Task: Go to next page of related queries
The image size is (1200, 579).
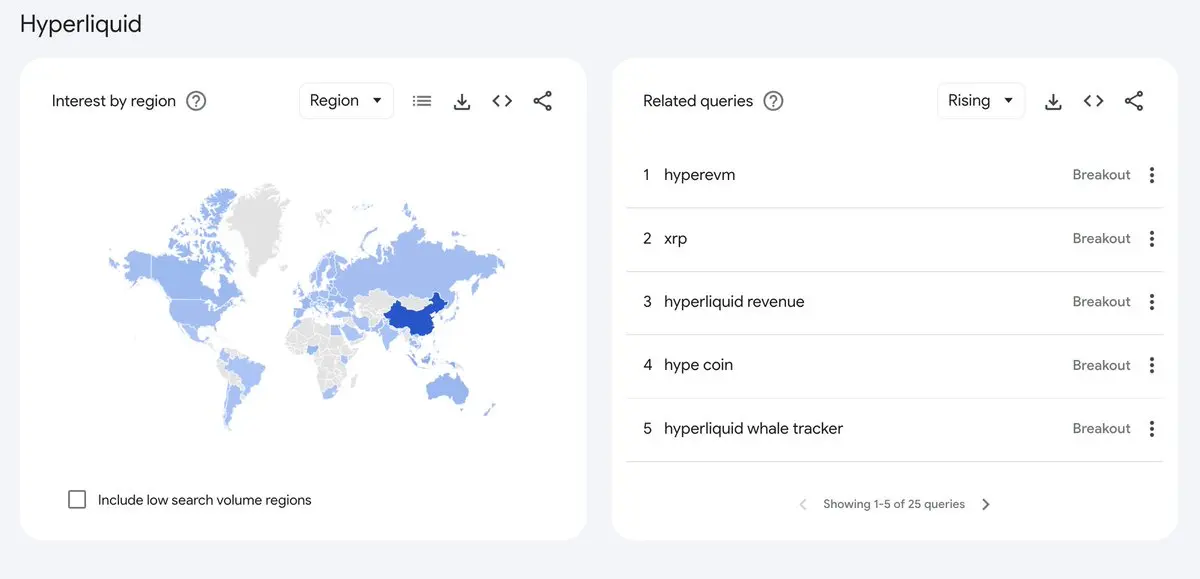Action: pos(986,505)
